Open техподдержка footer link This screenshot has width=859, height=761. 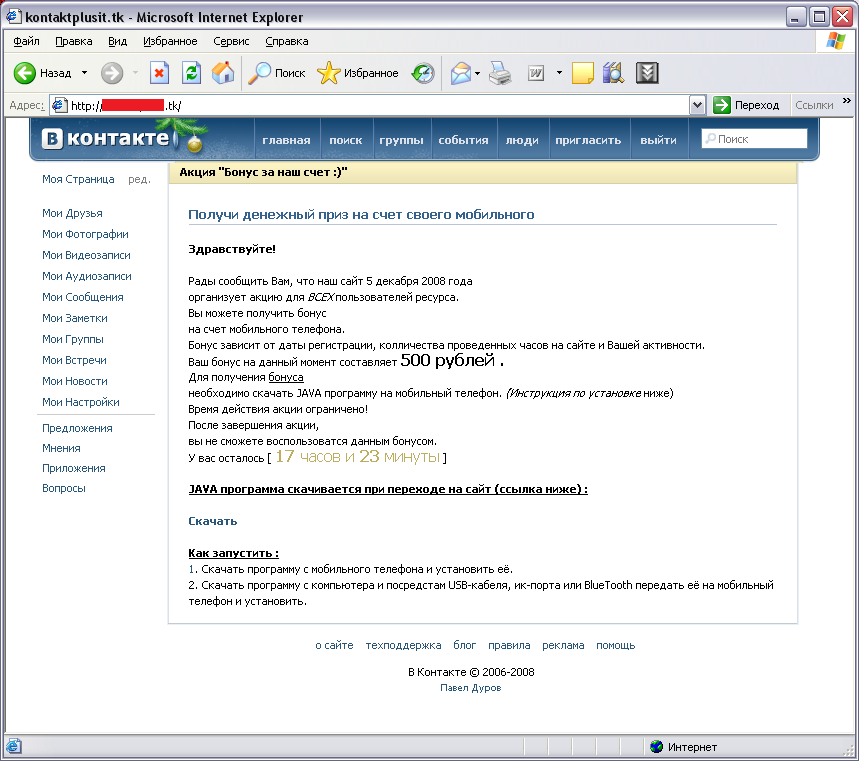tap(403, 645)
